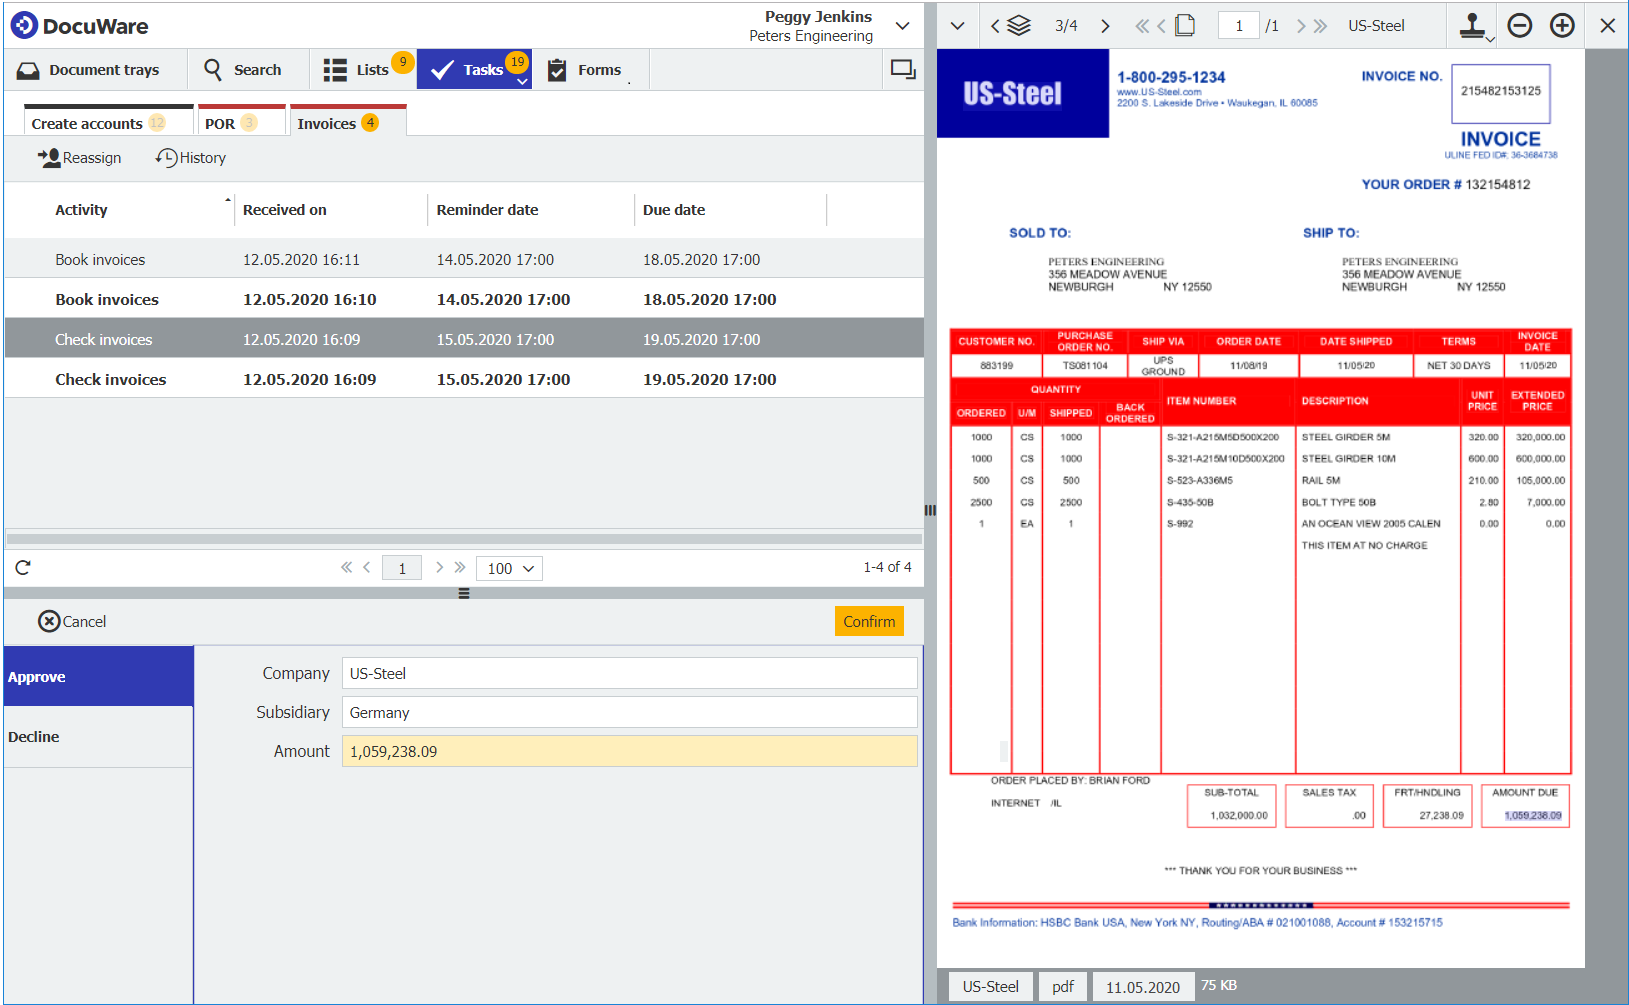The width and height of the screenshot is (1629, 1005).
Task: Show the task History
Action: [189, 158]
